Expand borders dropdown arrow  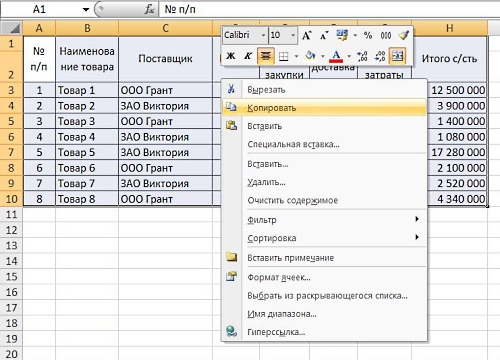point(296,56)
